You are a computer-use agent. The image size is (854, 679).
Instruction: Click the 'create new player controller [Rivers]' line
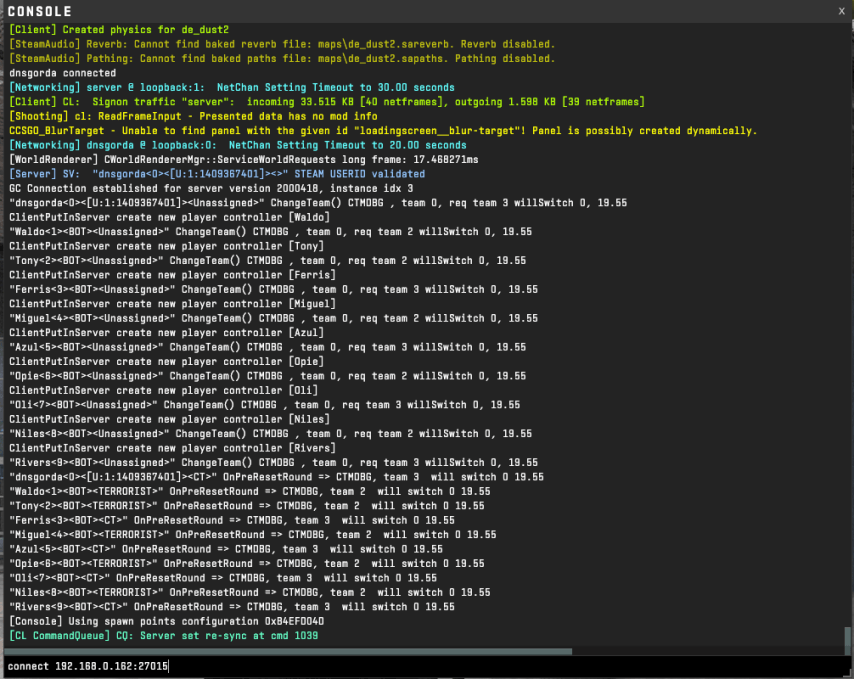172,448
